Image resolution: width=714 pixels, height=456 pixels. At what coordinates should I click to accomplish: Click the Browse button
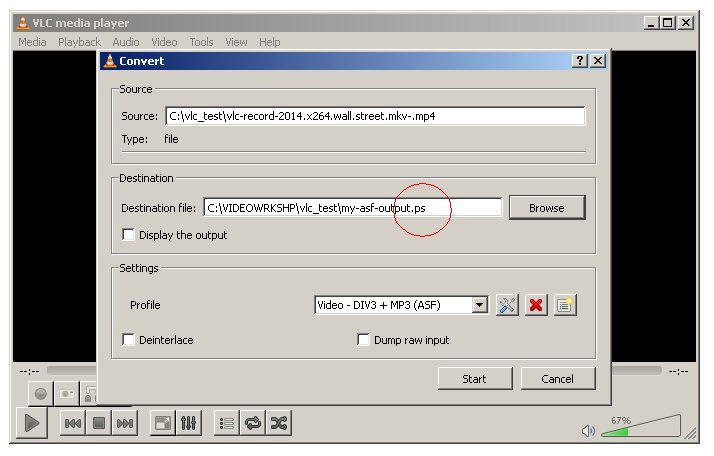click(x=547, y=208)
